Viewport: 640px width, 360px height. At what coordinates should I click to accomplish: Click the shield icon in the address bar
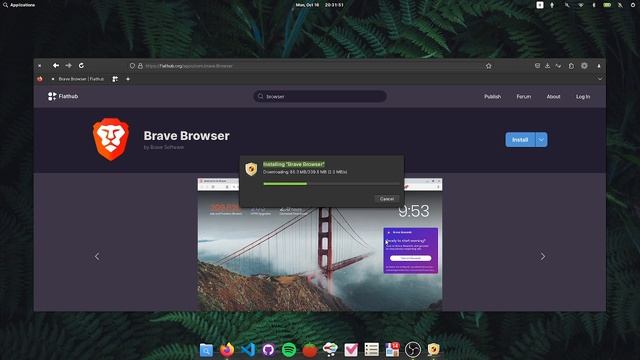click(x=132, y=66)
